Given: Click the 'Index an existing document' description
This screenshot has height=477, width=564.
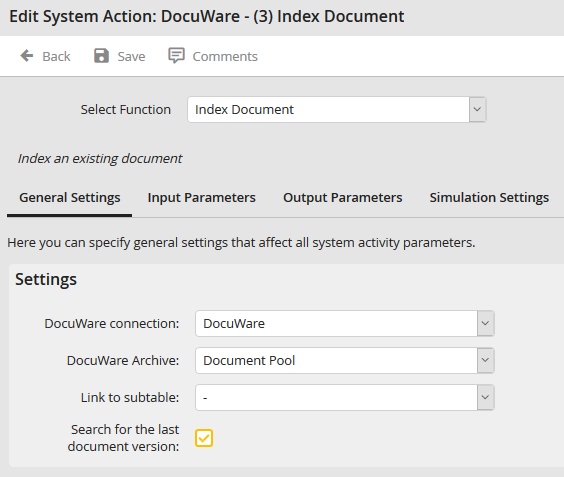Looking at the screenshot, I should coord(100,159).
